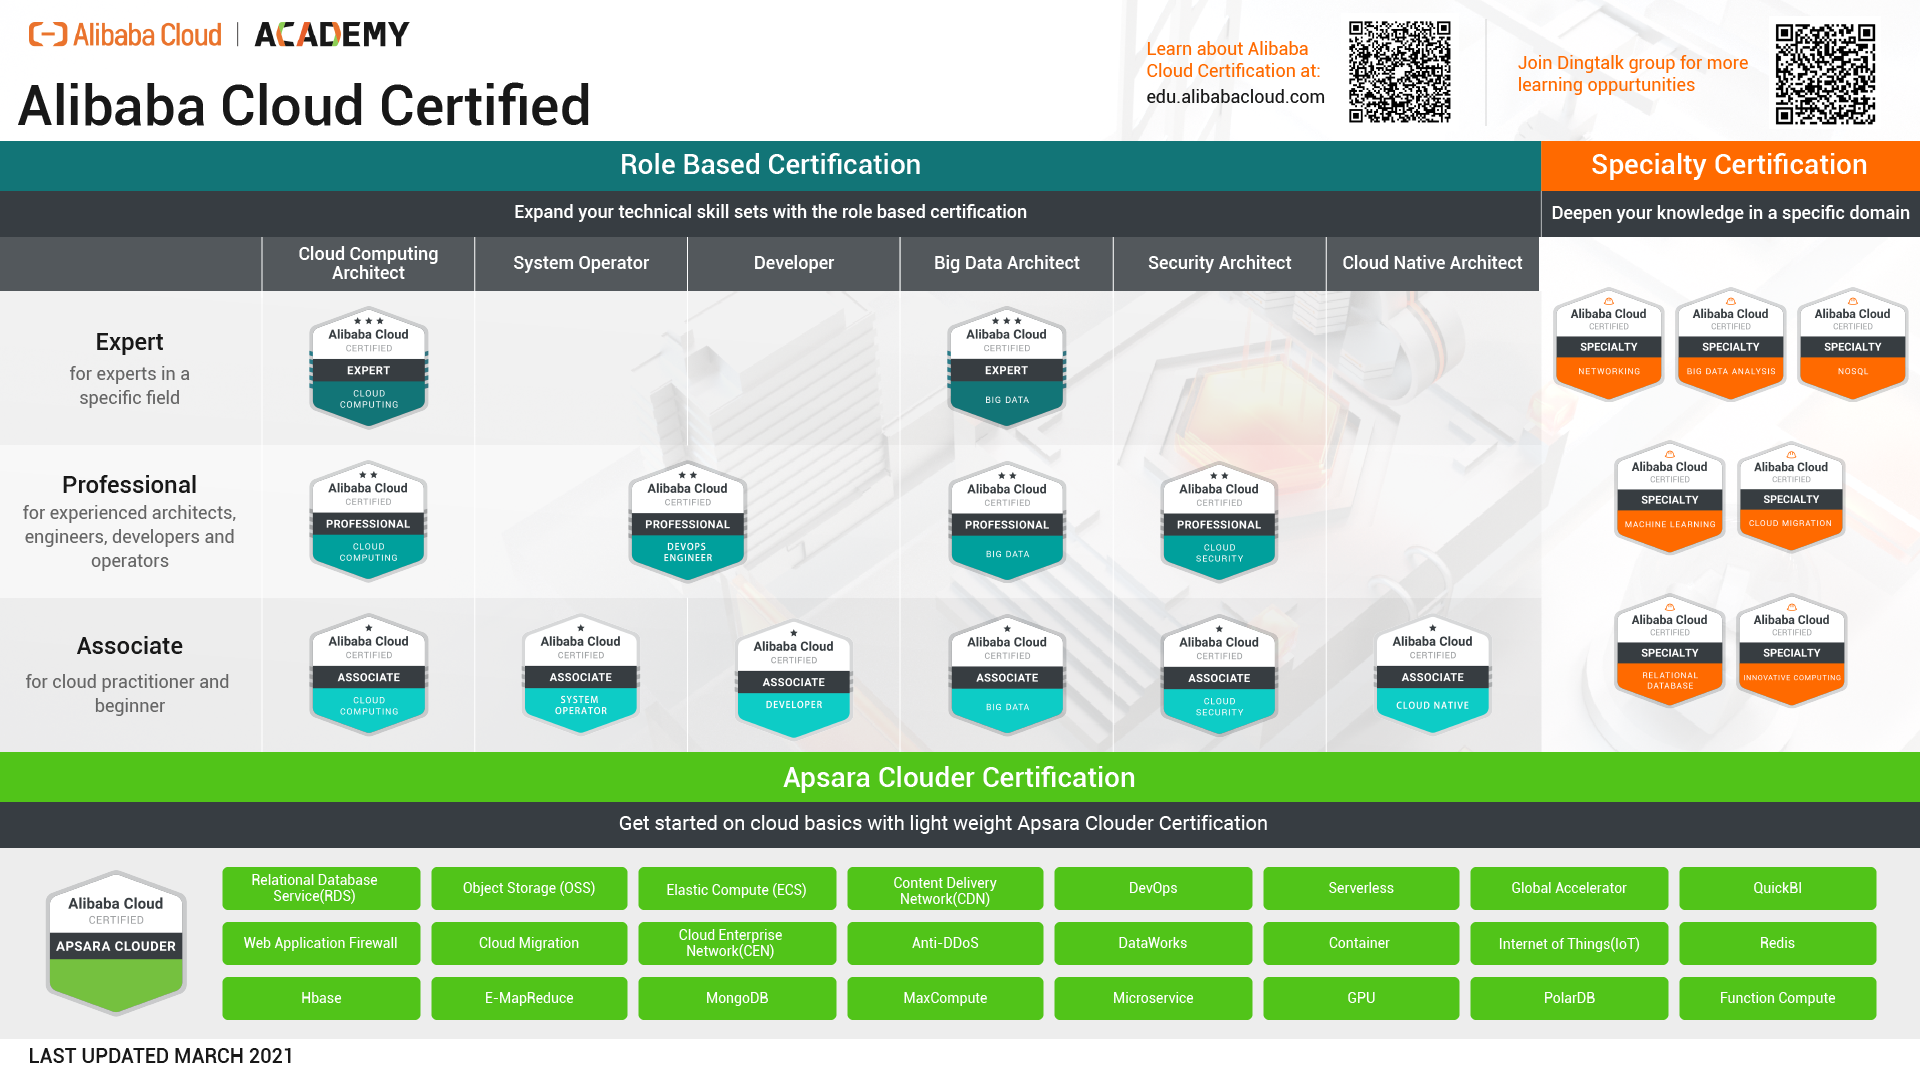The image size is (1920, 1080).
Task: Click the Expert Big Data badge
Action: 1006,367
